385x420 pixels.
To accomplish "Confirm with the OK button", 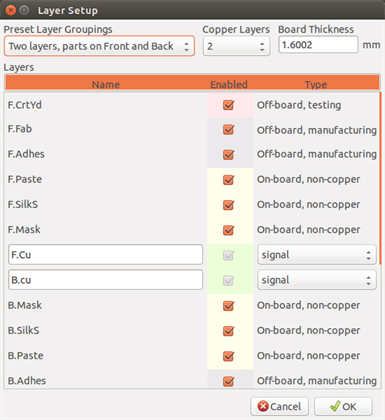I will 343,406.
